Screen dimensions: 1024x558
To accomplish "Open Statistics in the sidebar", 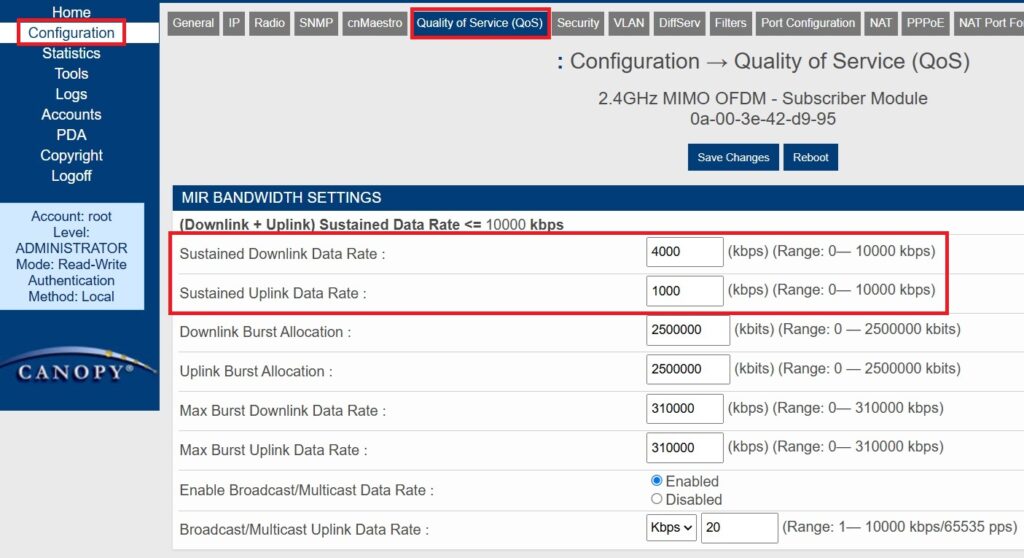I will (71, 53).
